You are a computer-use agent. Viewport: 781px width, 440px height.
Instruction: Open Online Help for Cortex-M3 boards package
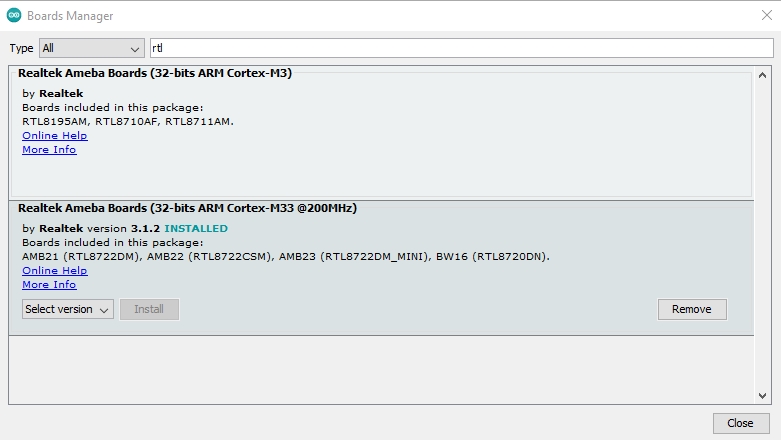coord(55,136)
